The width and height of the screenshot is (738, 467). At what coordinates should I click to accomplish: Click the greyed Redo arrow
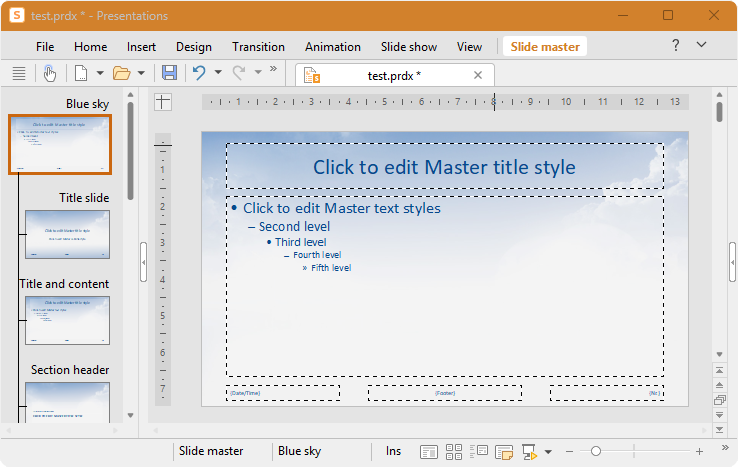[239, 73]
